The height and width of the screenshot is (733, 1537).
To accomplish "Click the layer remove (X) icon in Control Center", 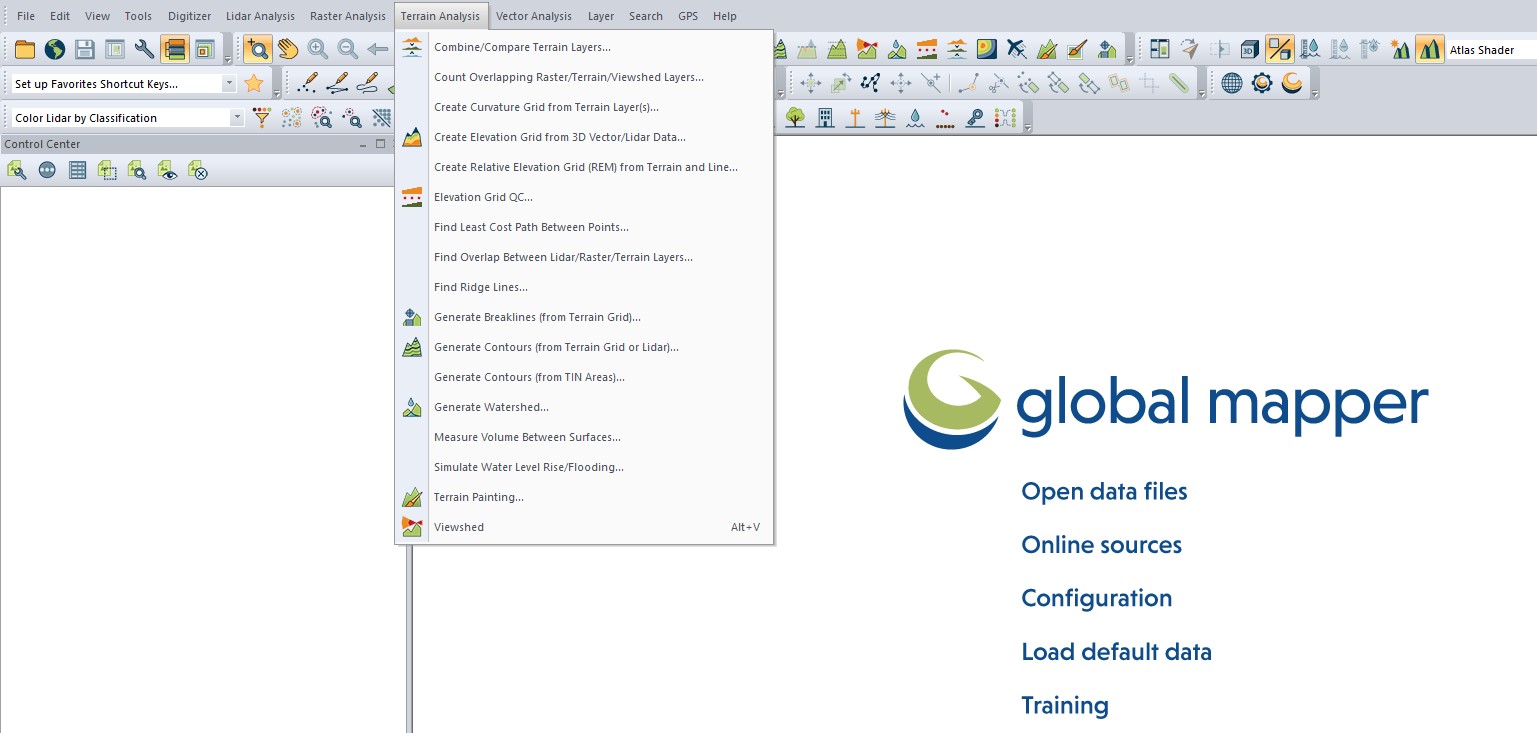I will coord(198,171).
